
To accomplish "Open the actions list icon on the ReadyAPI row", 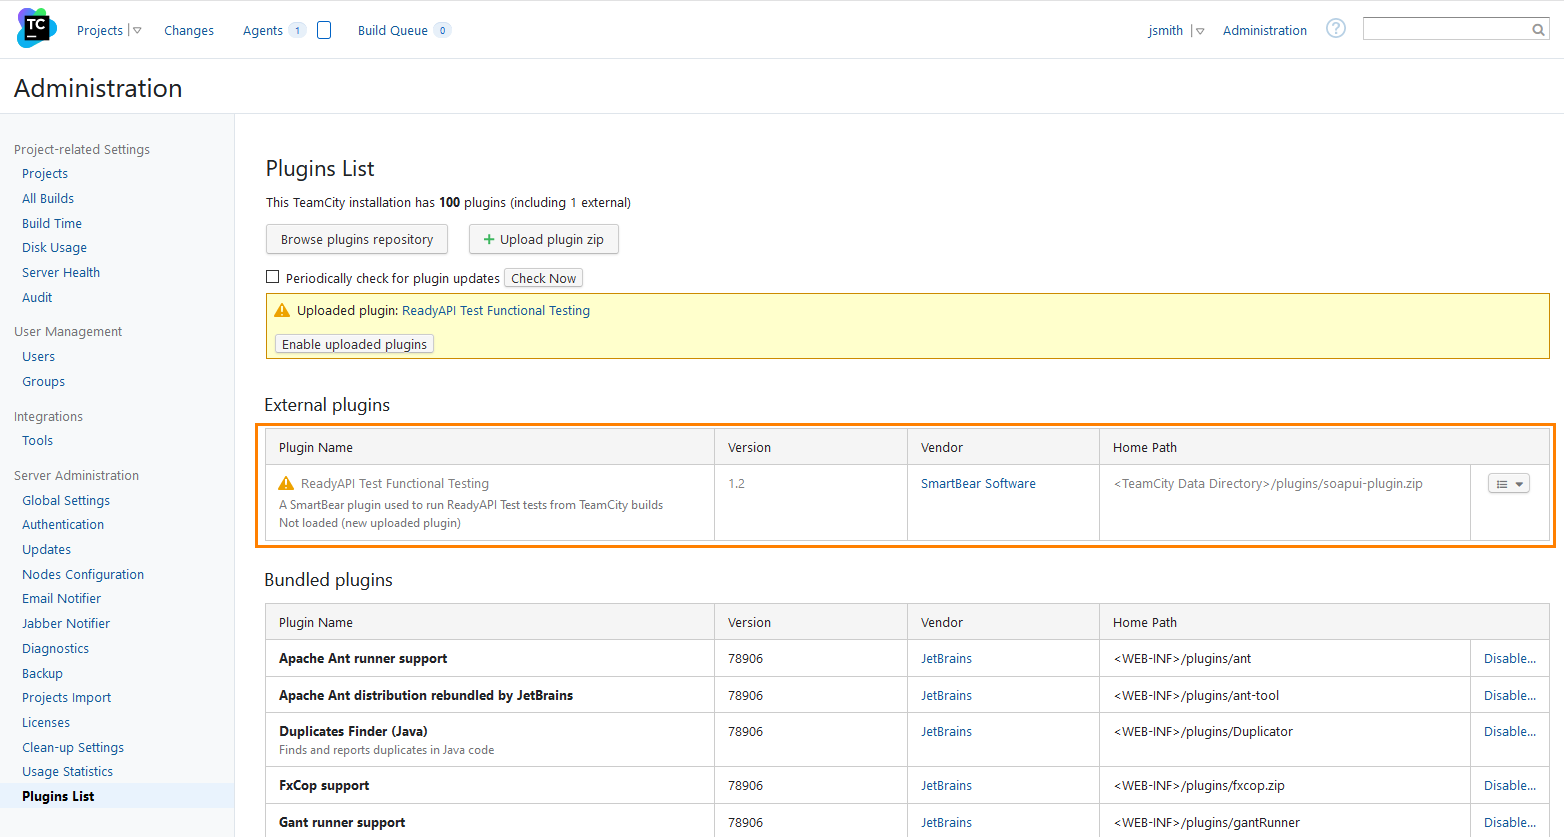I will click(x=1503, y=483).
